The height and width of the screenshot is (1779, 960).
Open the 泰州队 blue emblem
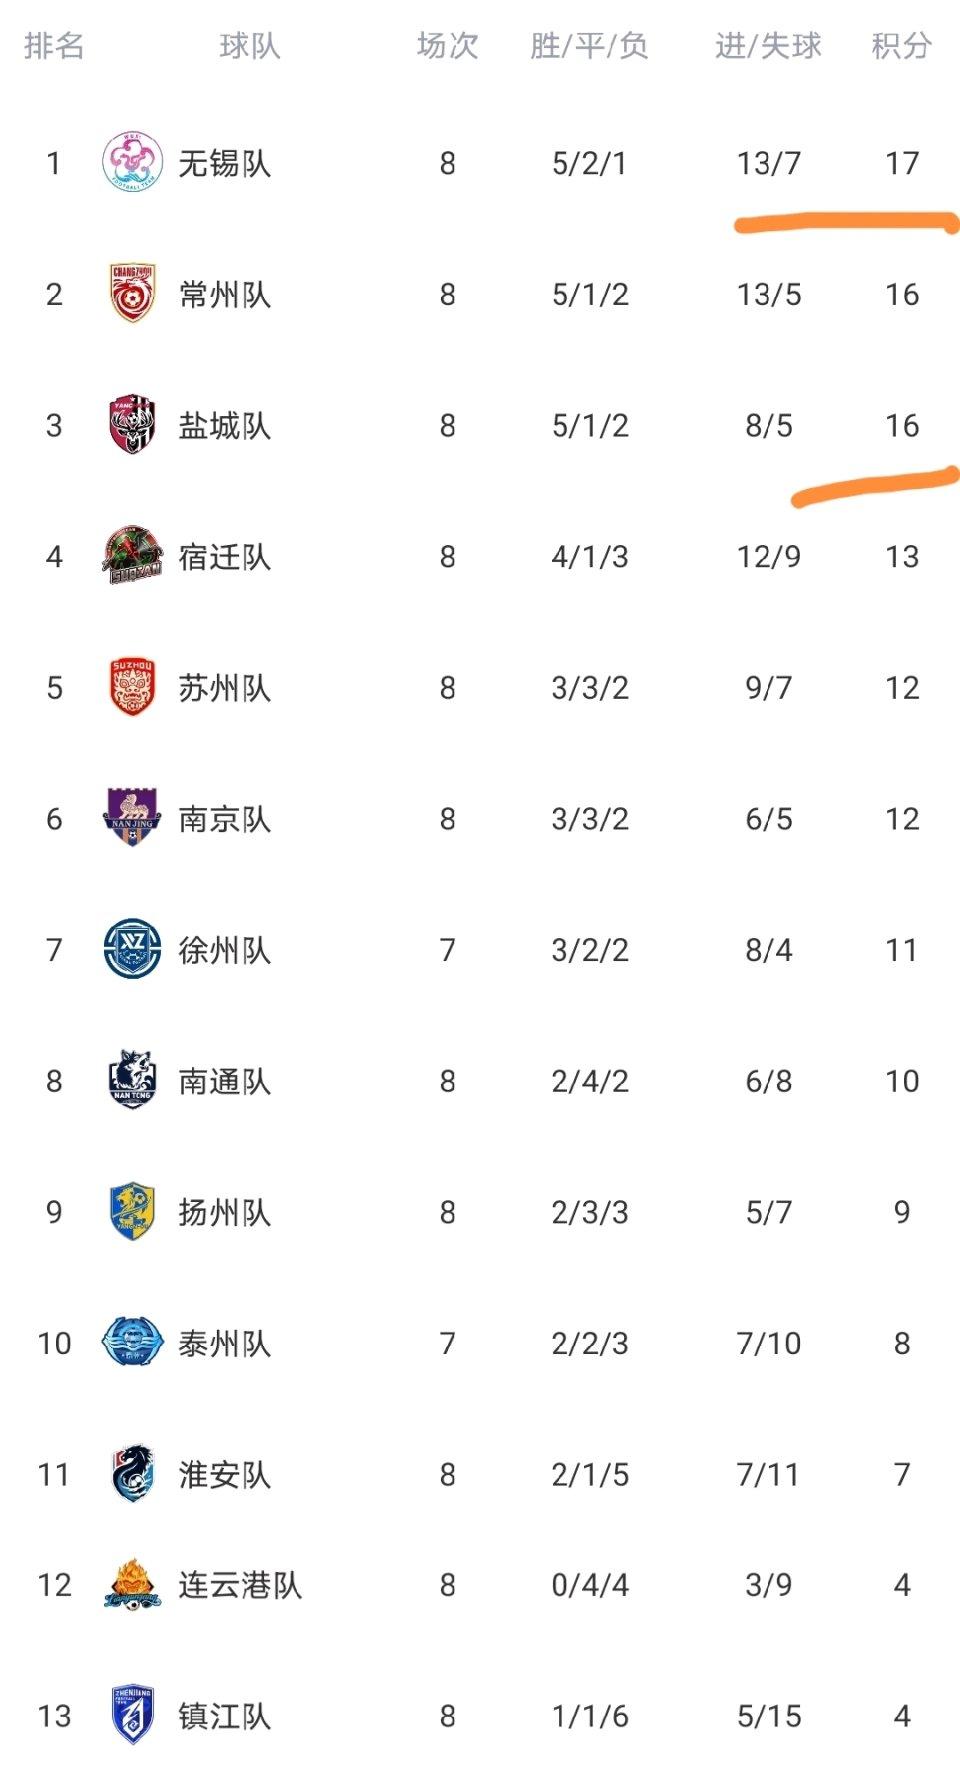(133, 1342)
